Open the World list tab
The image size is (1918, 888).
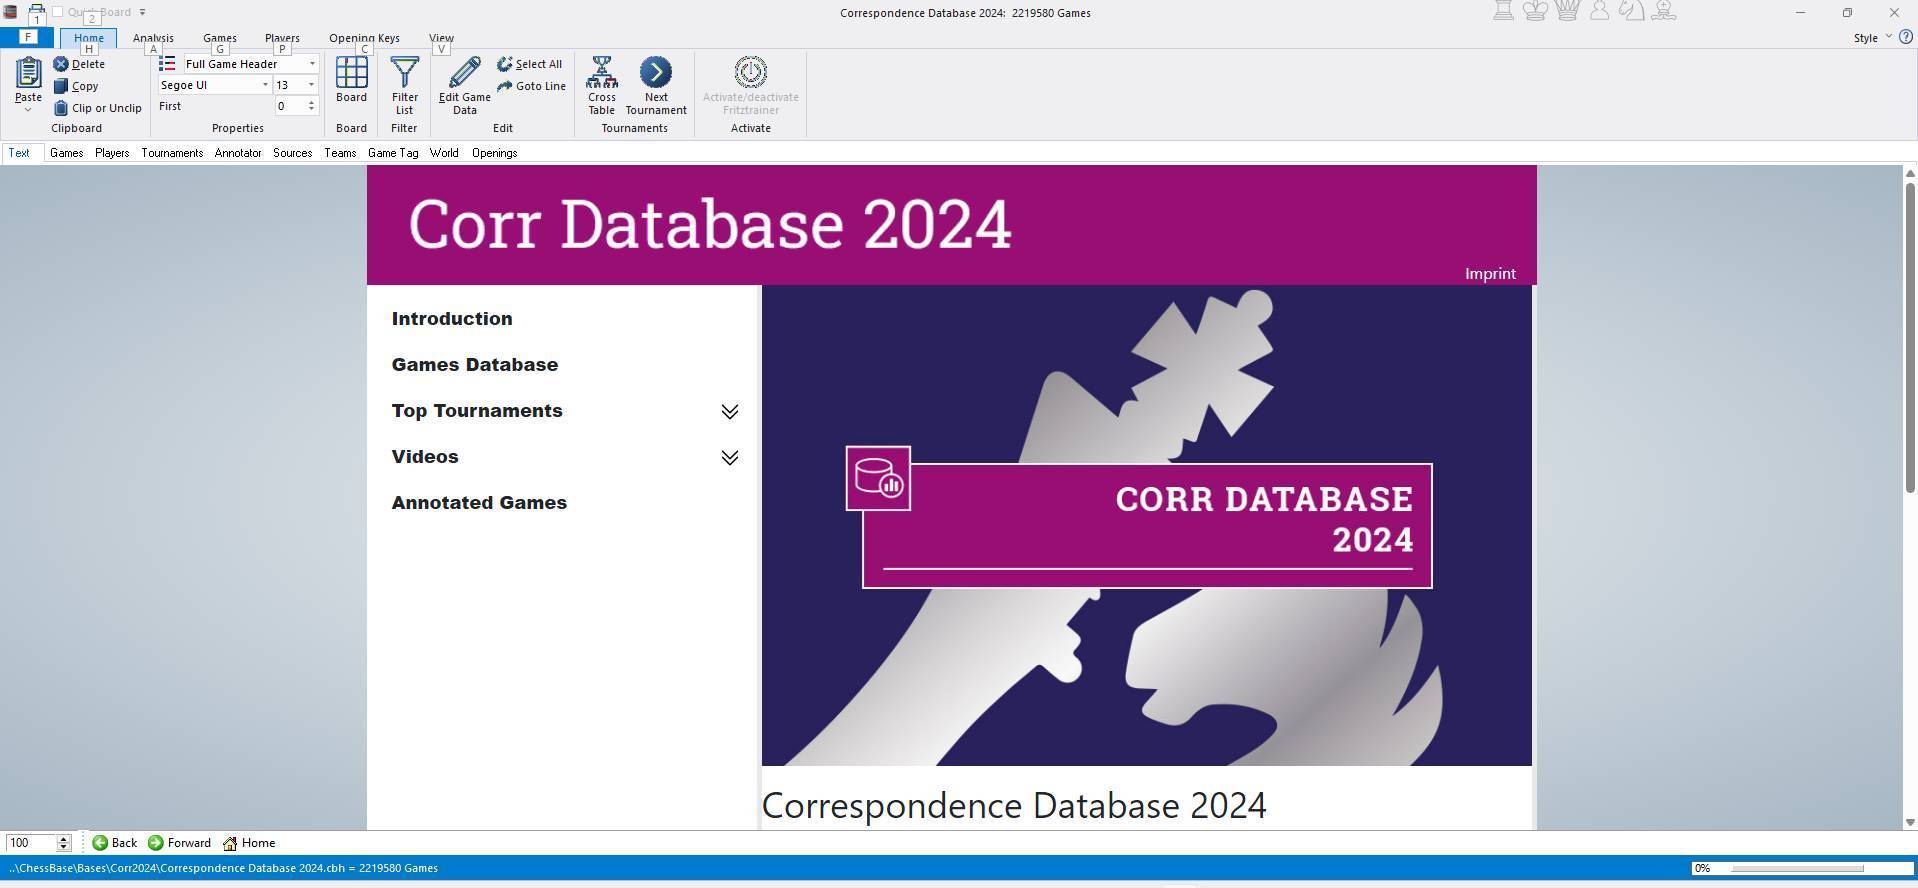[x=444, y=153]
